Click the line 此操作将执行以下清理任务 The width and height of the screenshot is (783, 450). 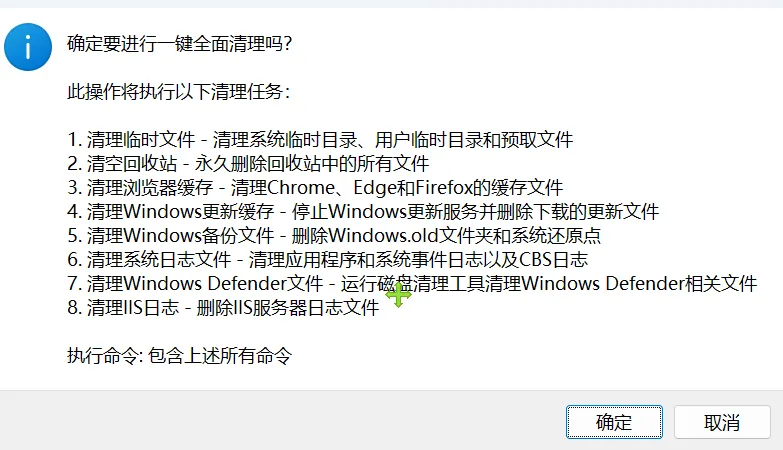pyautogui.click(x=178, y=92)
